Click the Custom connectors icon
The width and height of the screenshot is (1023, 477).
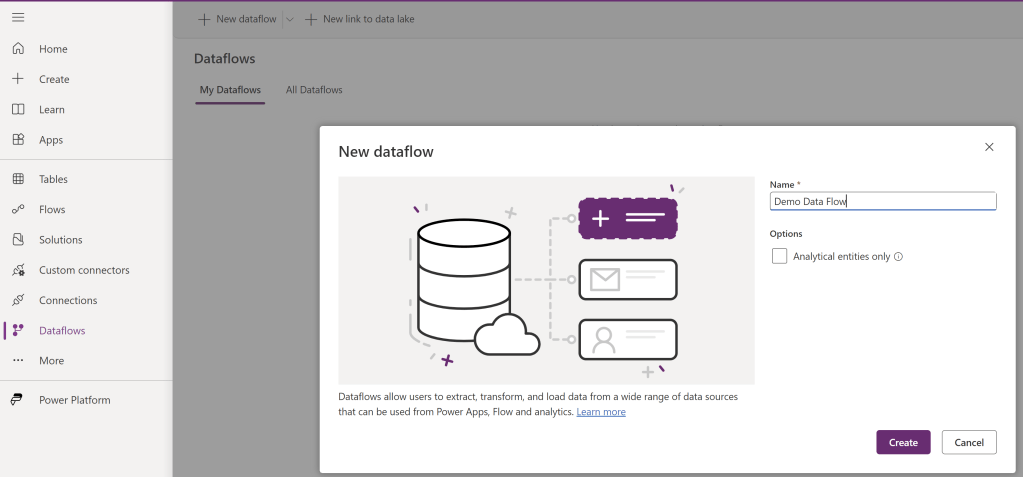click(x=18, y=270)
